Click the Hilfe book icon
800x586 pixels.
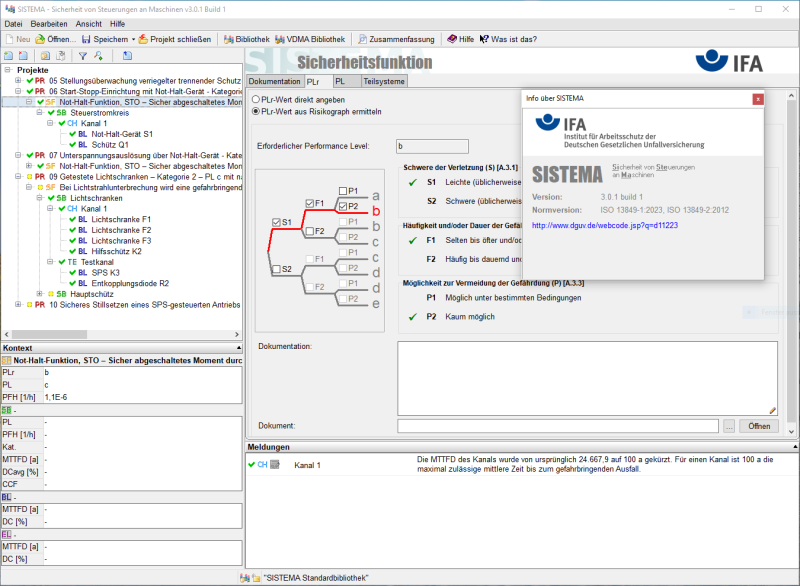pyautogui.click(x=451, y=39)
